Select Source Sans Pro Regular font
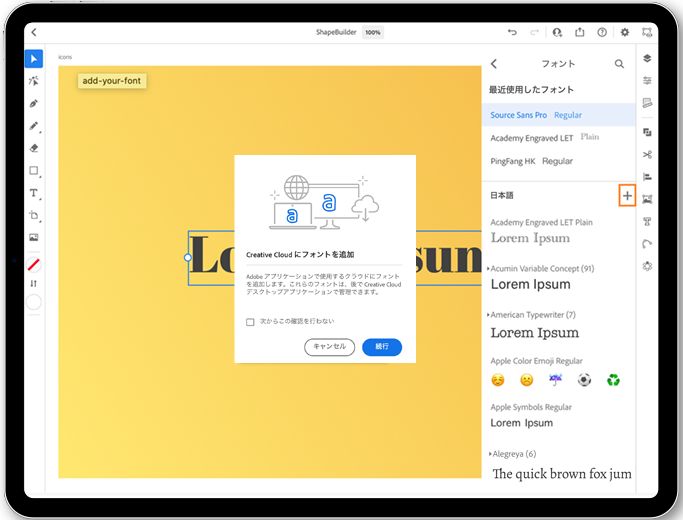Viewport: 683px width, 520px height. (x=559, y=115)
